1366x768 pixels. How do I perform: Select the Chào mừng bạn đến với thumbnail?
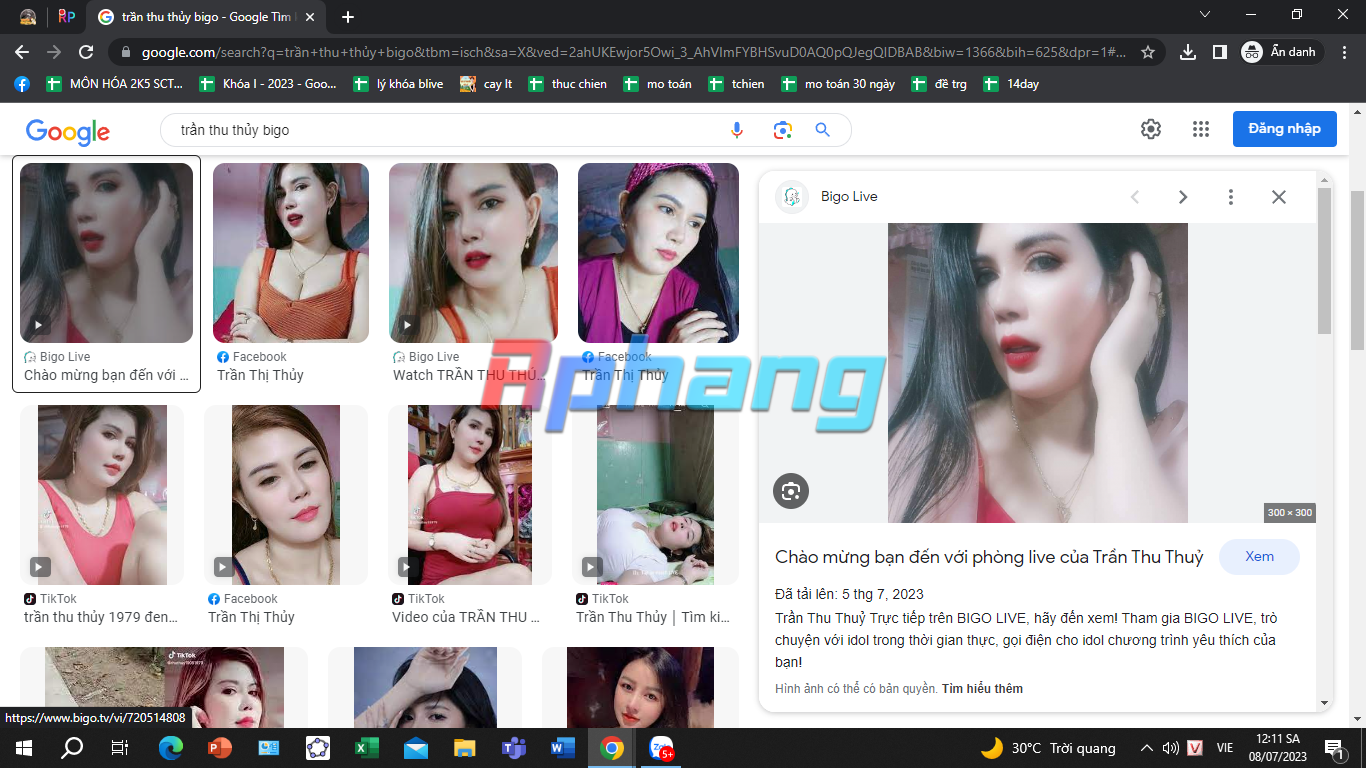tap(107, 253)
